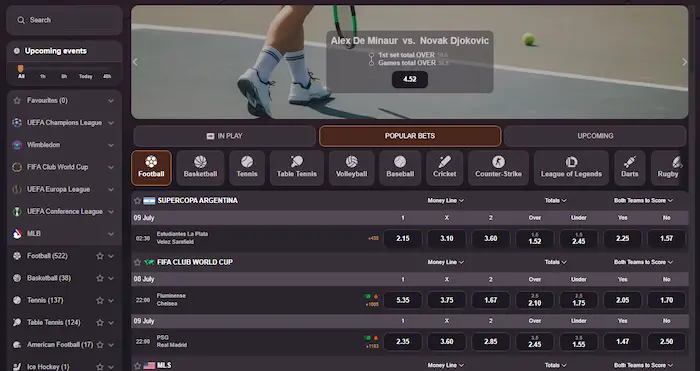Open the Table Tennis sport category
Screen dimensions: 700x371
[x=297, y=168]
